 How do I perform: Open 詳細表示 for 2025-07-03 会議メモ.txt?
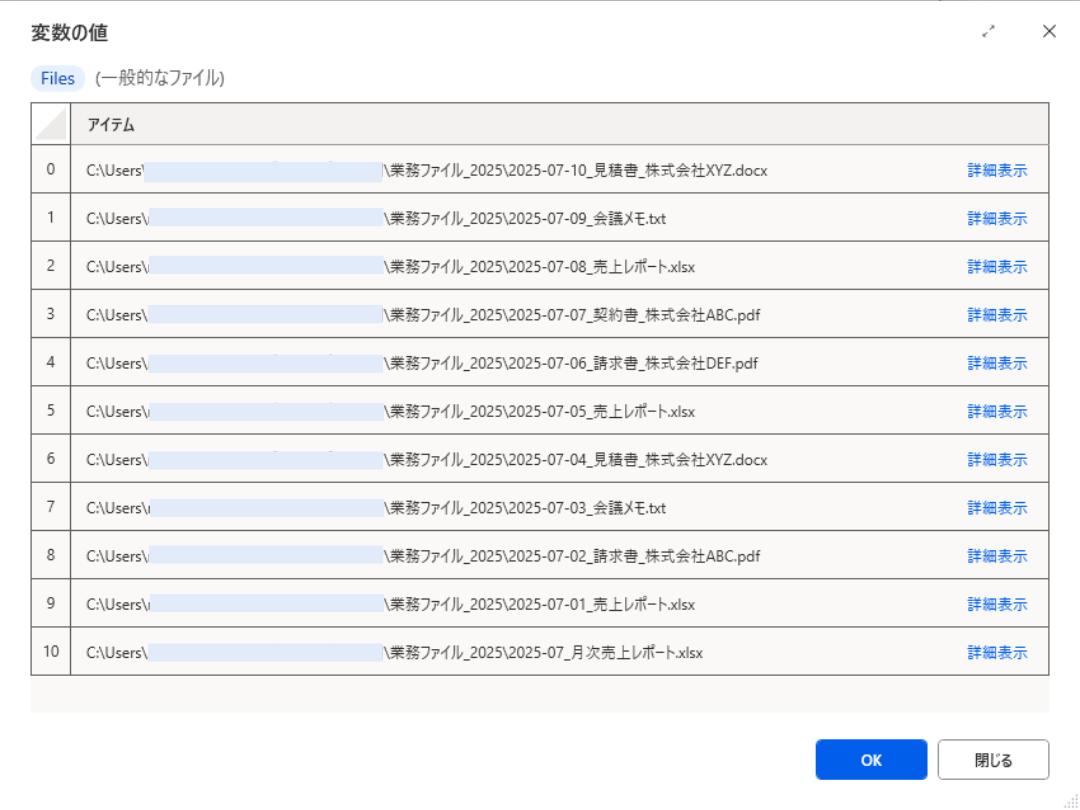click(997, 508)
